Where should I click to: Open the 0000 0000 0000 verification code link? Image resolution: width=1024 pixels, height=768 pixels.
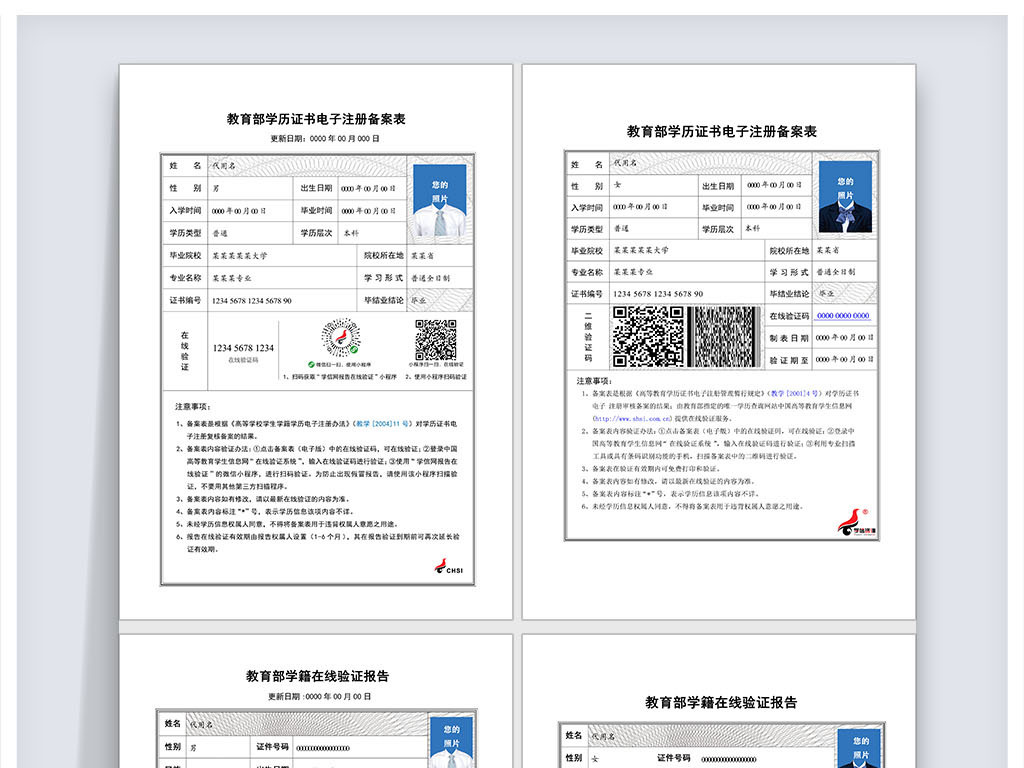coord(843,315)
